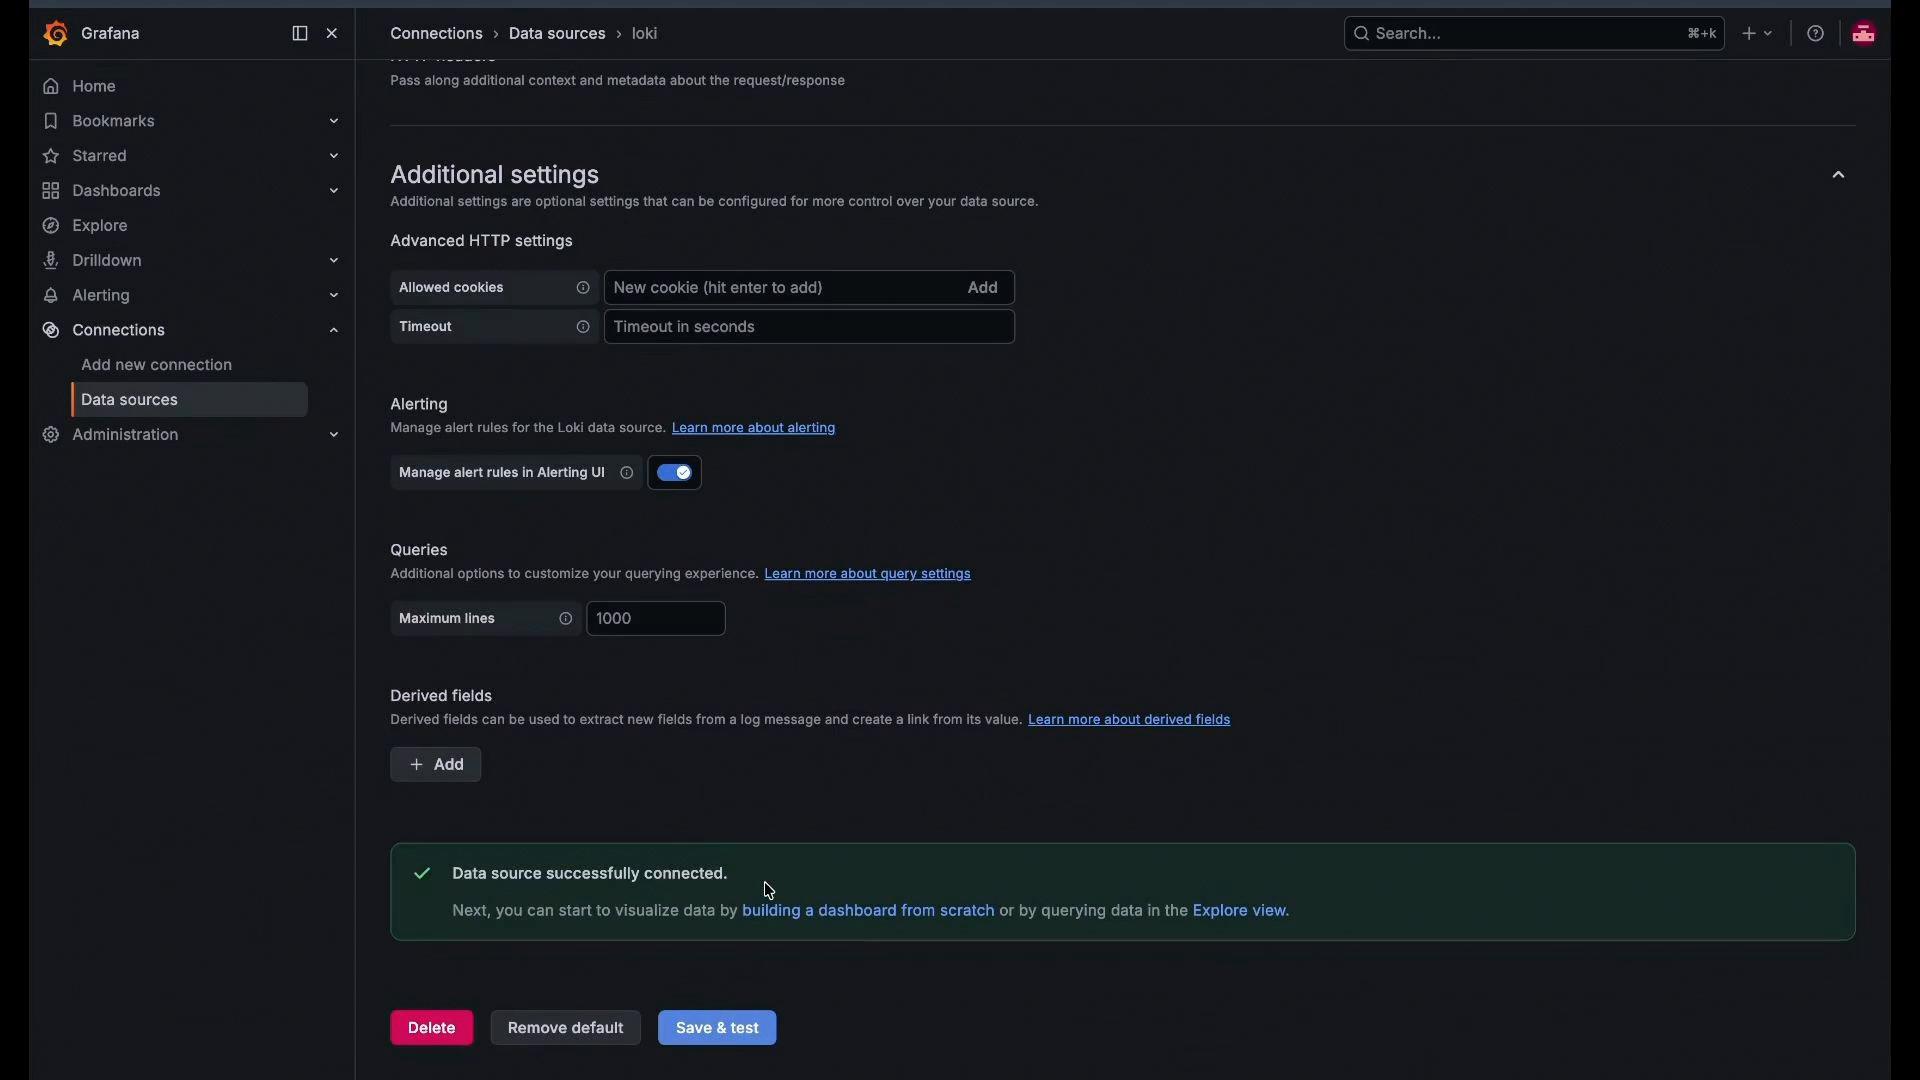The height and width of the screenshot is (1080, 1920).
Task: Open info icon for Timeout
Action: [x=583, y=328]
